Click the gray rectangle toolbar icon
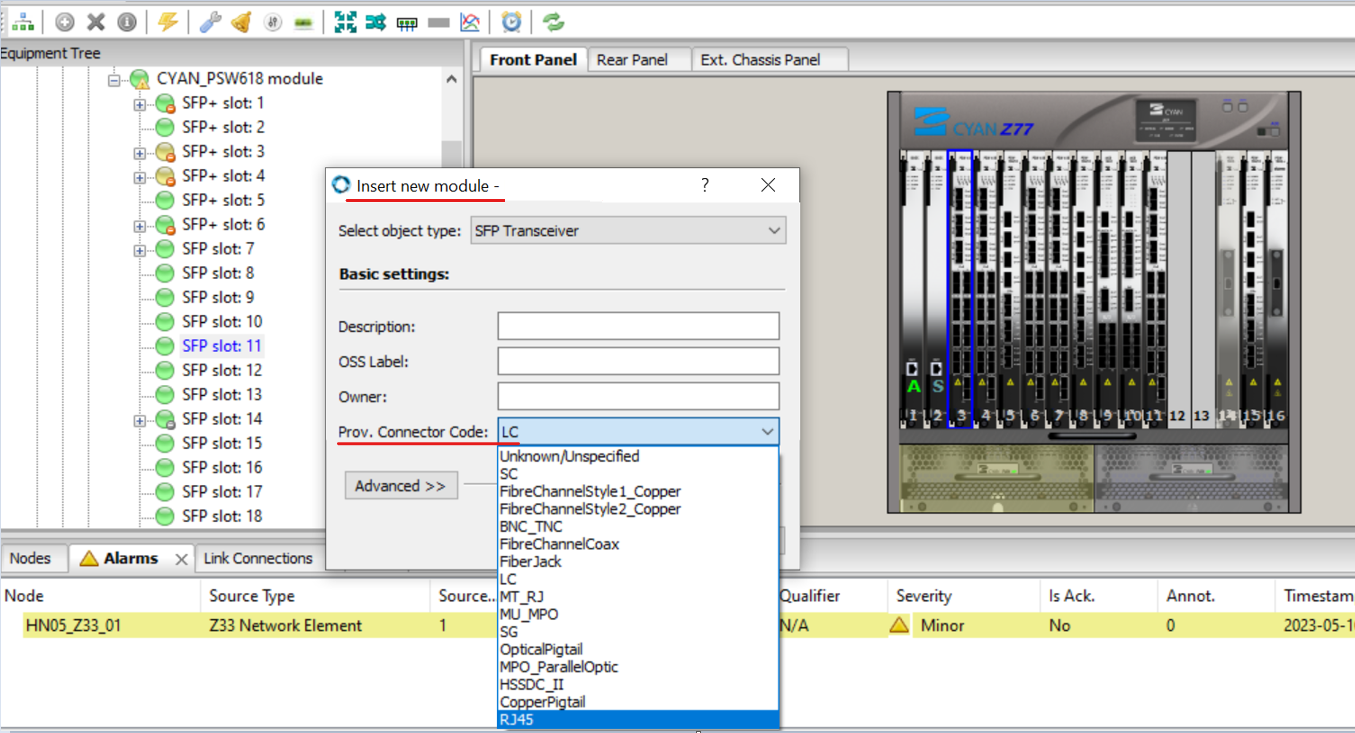 coord(438,22)
